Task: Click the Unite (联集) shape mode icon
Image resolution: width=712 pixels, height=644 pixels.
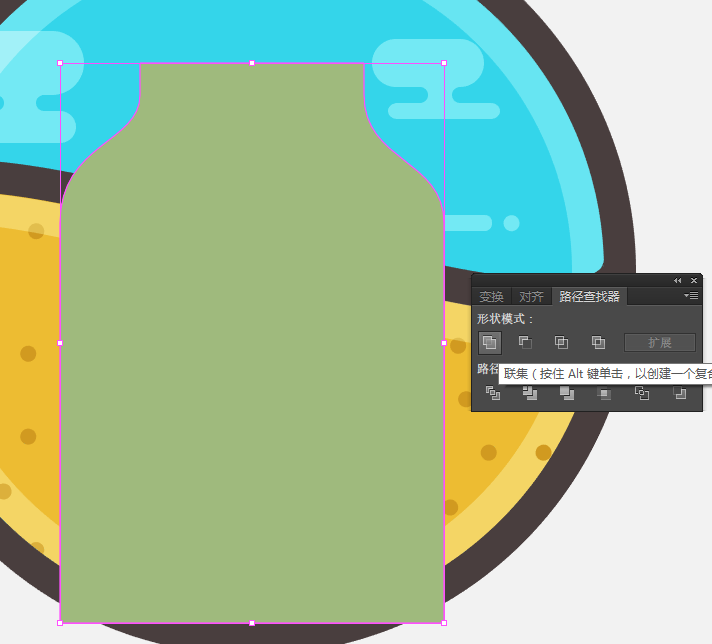Action: point(489,342)
